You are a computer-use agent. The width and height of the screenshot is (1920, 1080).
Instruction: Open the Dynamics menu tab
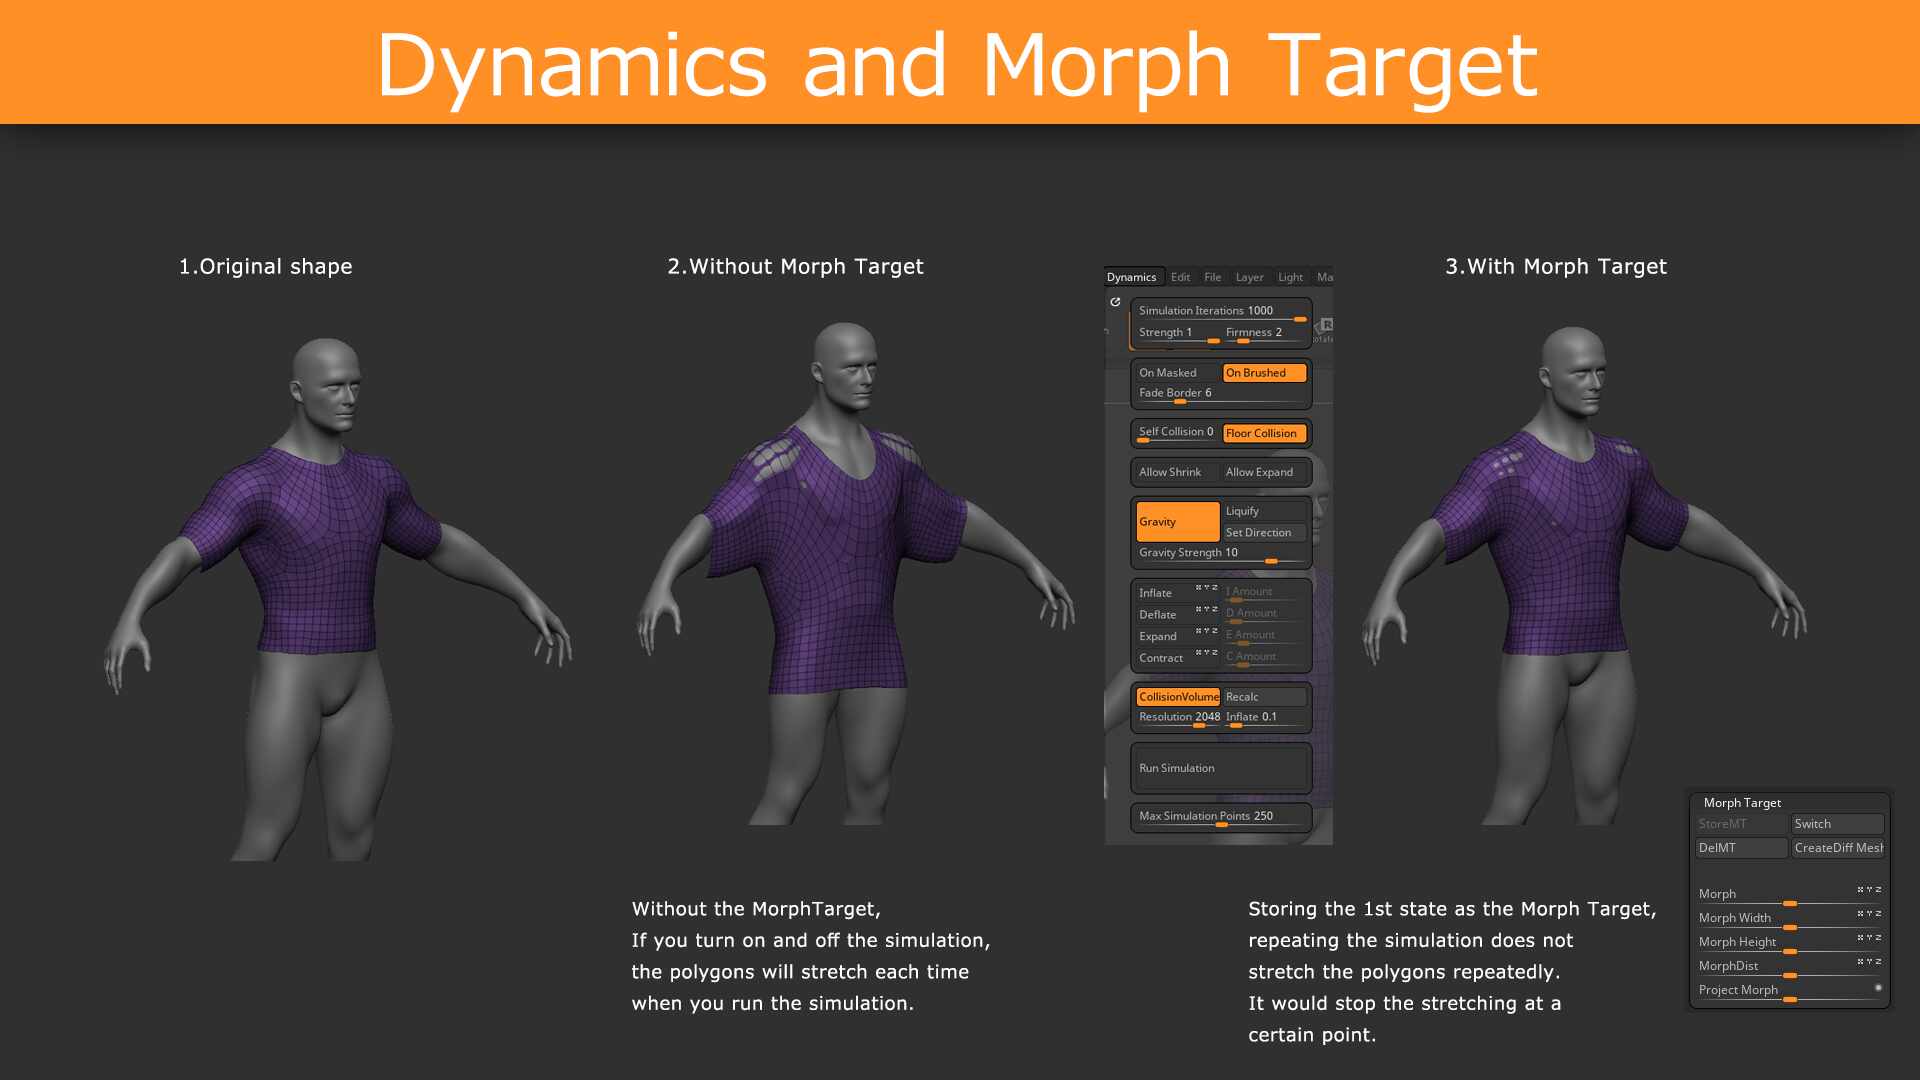[x=1131, y=277]
